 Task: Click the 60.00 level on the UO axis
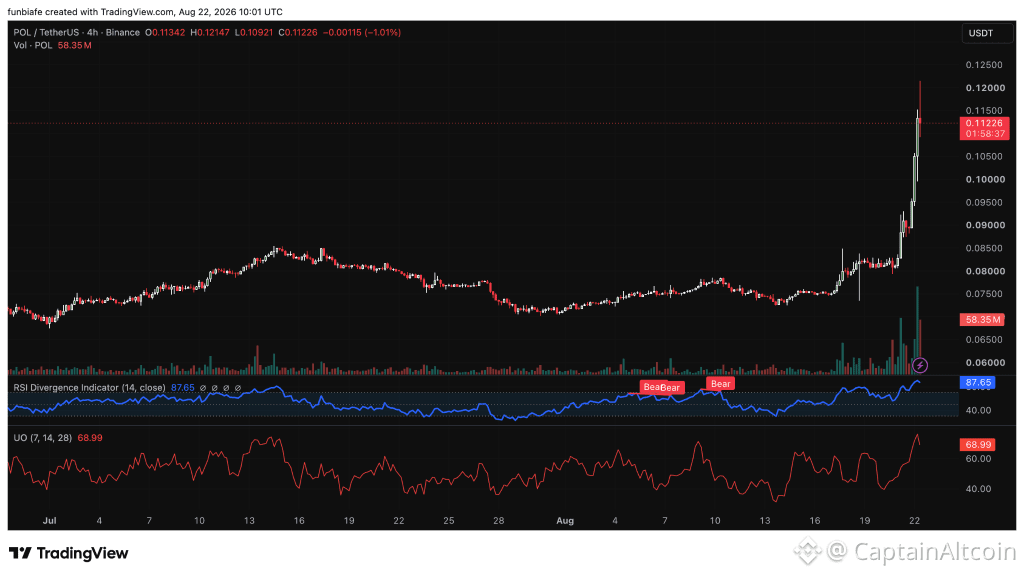tap(978, 458)
